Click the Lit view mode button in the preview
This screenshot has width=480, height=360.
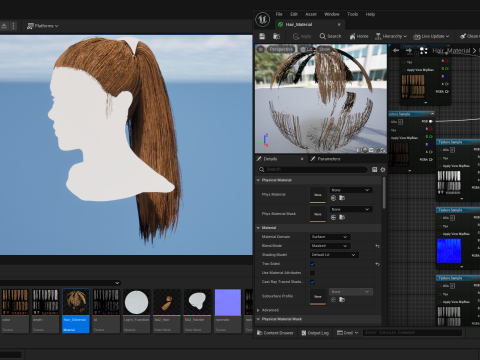coord(306,49)
